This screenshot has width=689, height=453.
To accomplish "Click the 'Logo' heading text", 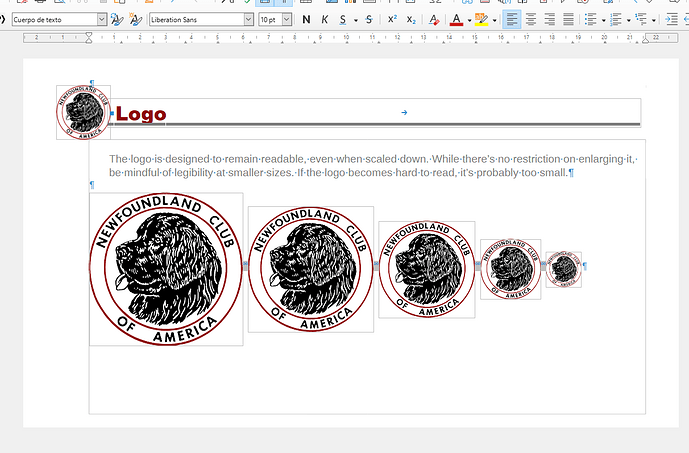I will tap(141, 114).
